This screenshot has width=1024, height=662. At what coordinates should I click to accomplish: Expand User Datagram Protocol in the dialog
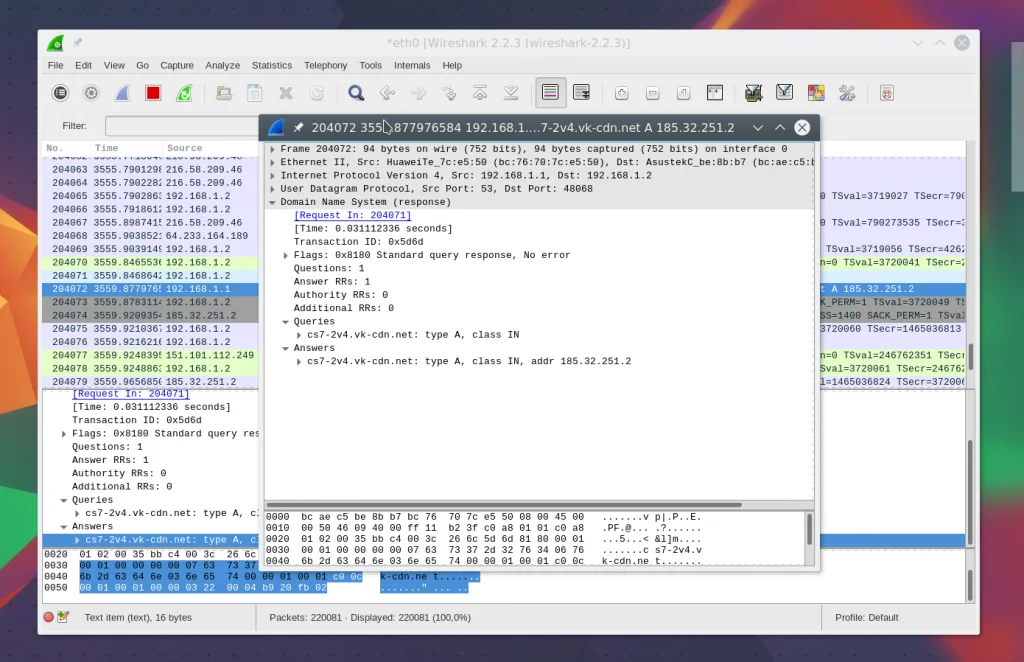point(273,189)
